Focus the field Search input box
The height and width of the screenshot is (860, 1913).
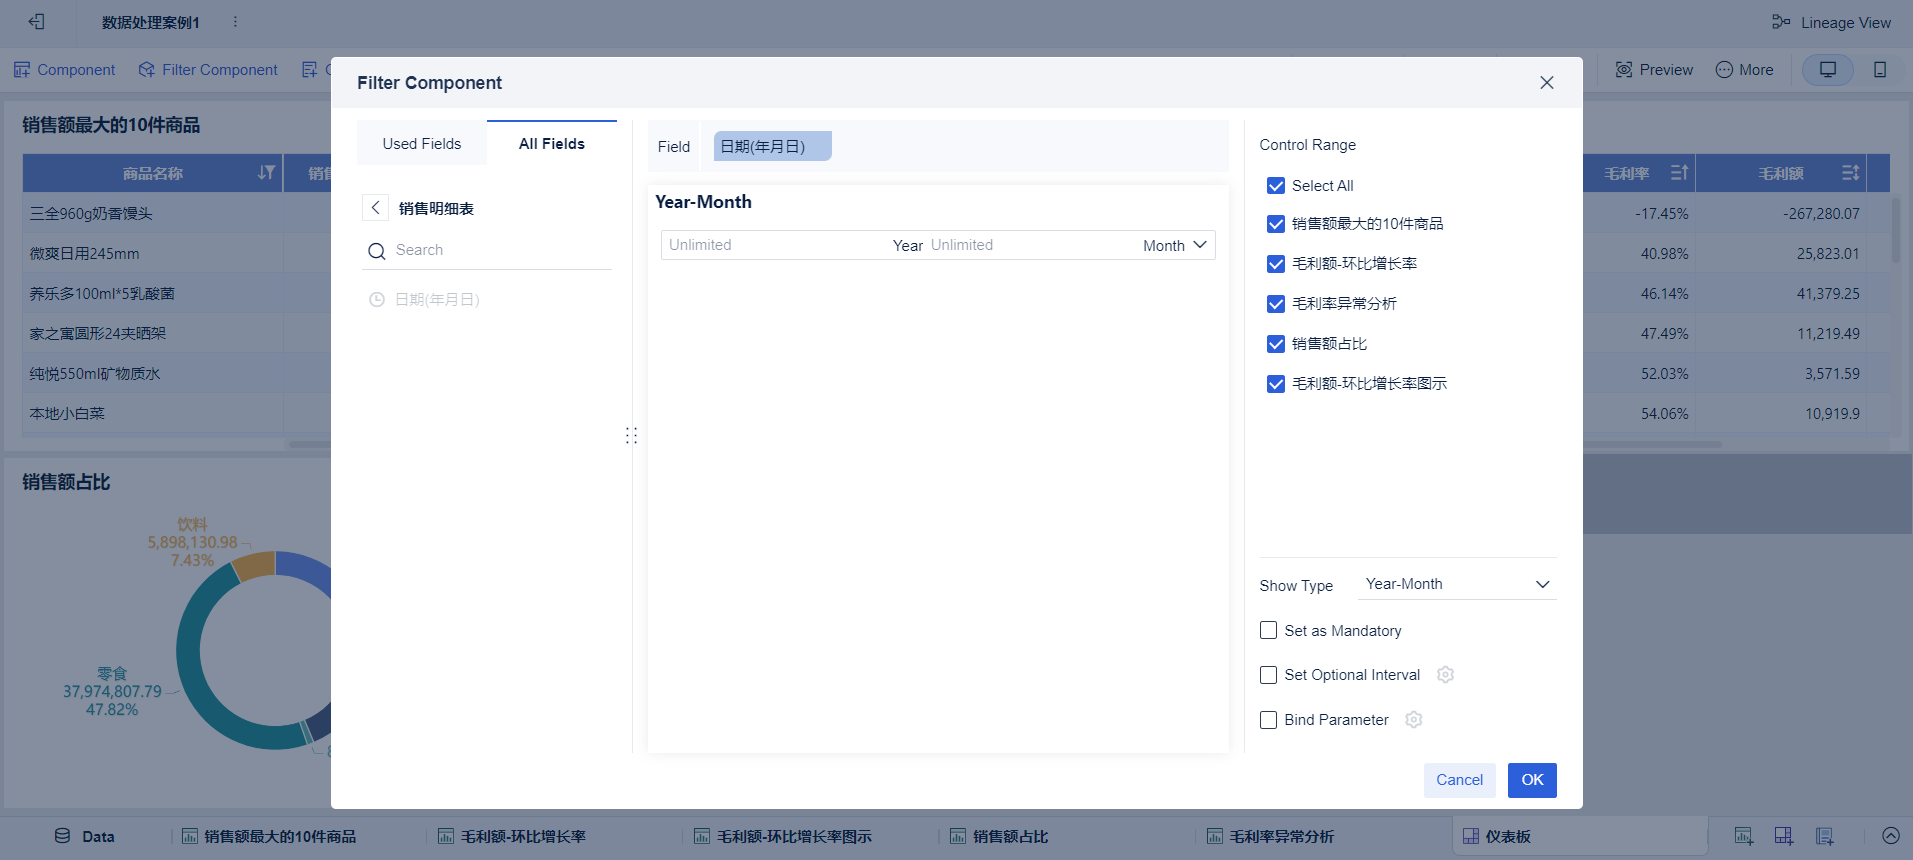(x=500, y=250)
